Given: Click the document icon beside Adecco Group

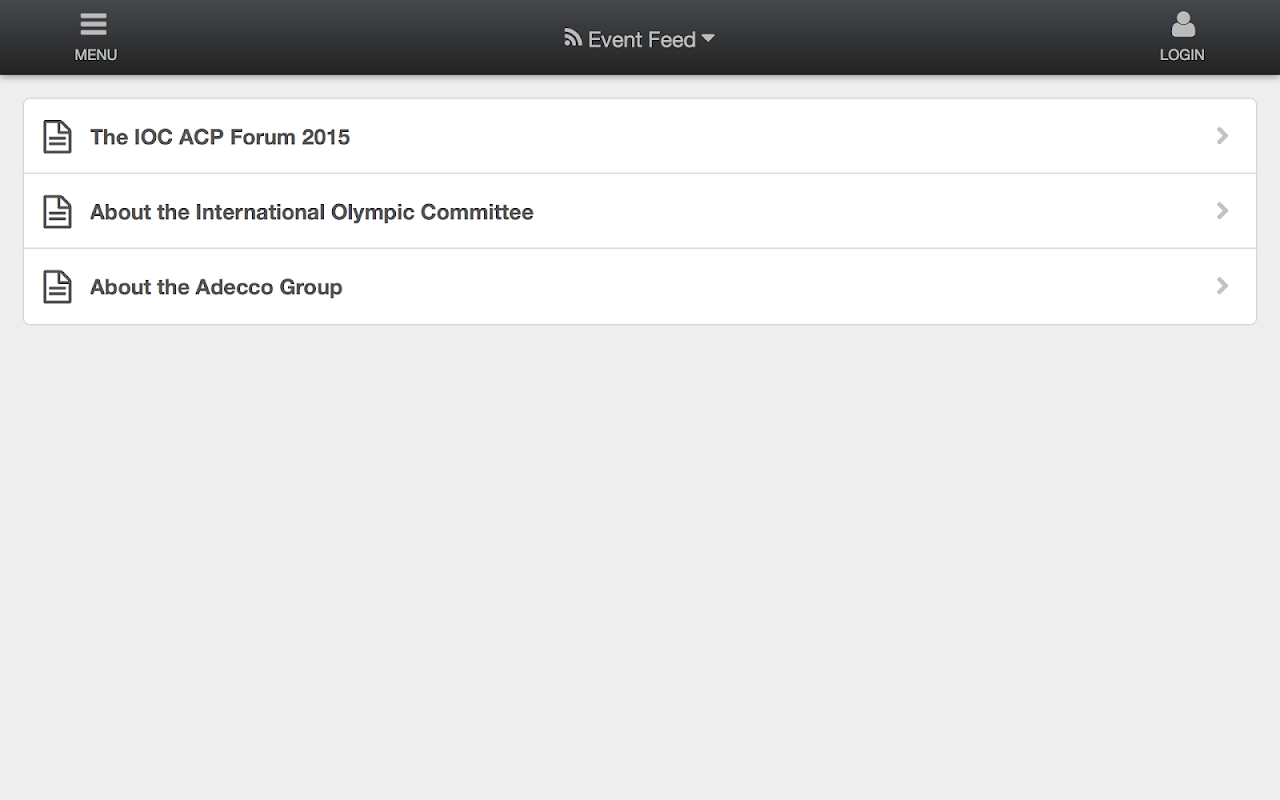Looking at the screenshot, I should (x=58, y=287).
